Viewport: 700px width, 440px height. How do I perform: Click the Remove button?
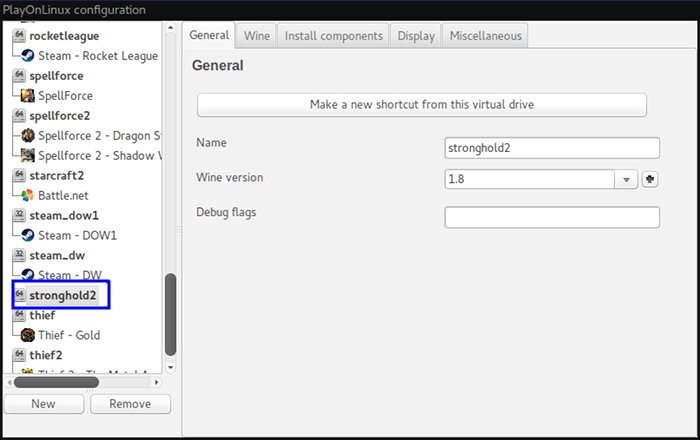[130, 404]
